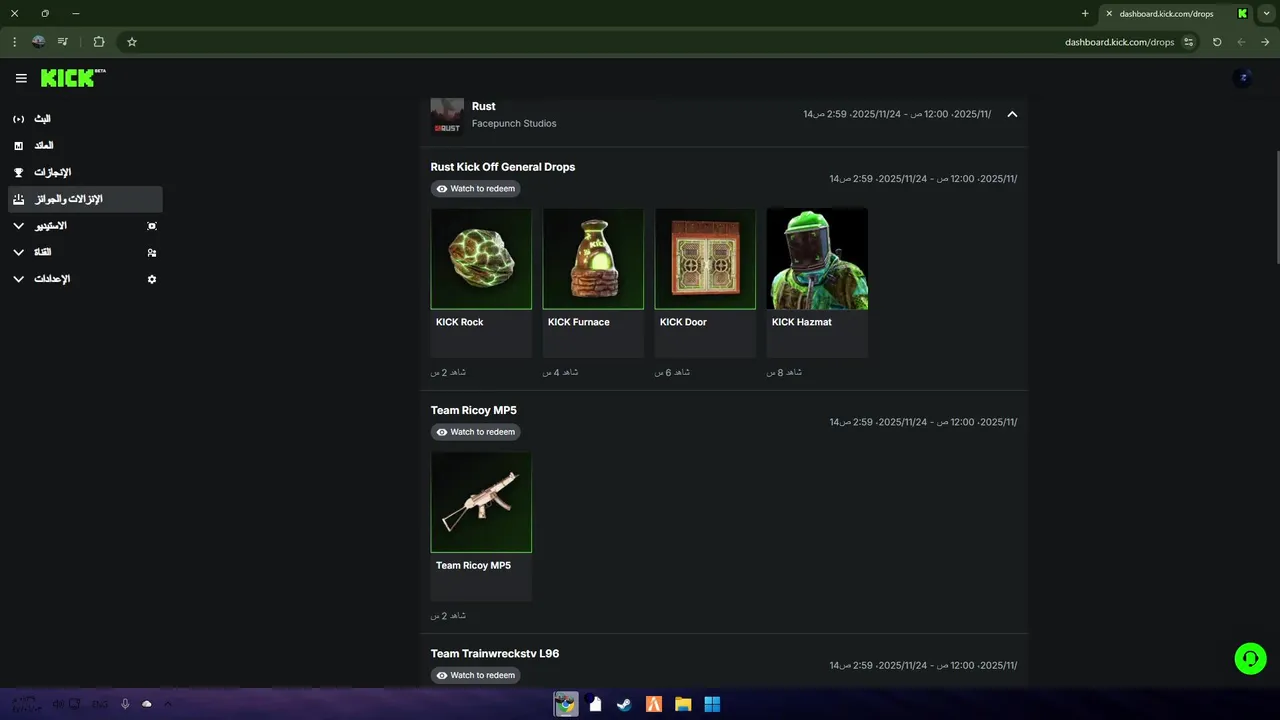1280x720 pixels.
Task: Click the 'شاهد 8 س' text under KICK Hazmat
Action: (x=784, y=372)
